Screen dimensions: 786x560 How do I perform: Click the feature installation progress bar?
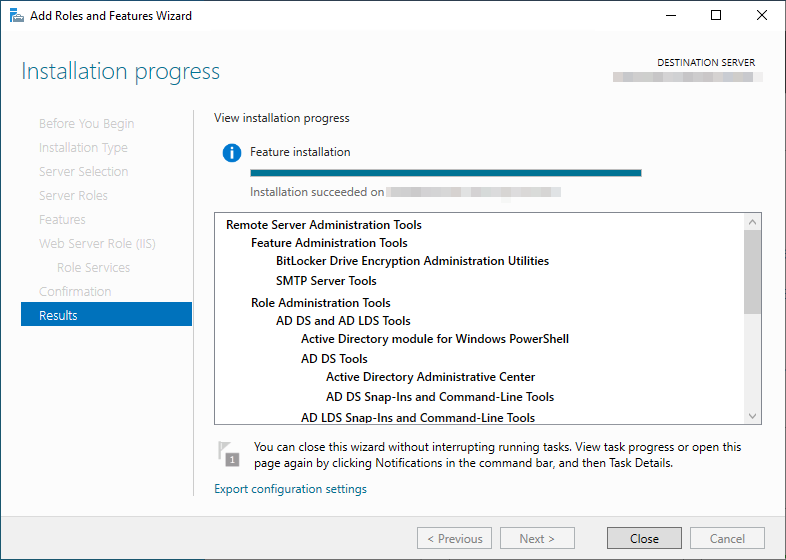click(x=445, y=173)
